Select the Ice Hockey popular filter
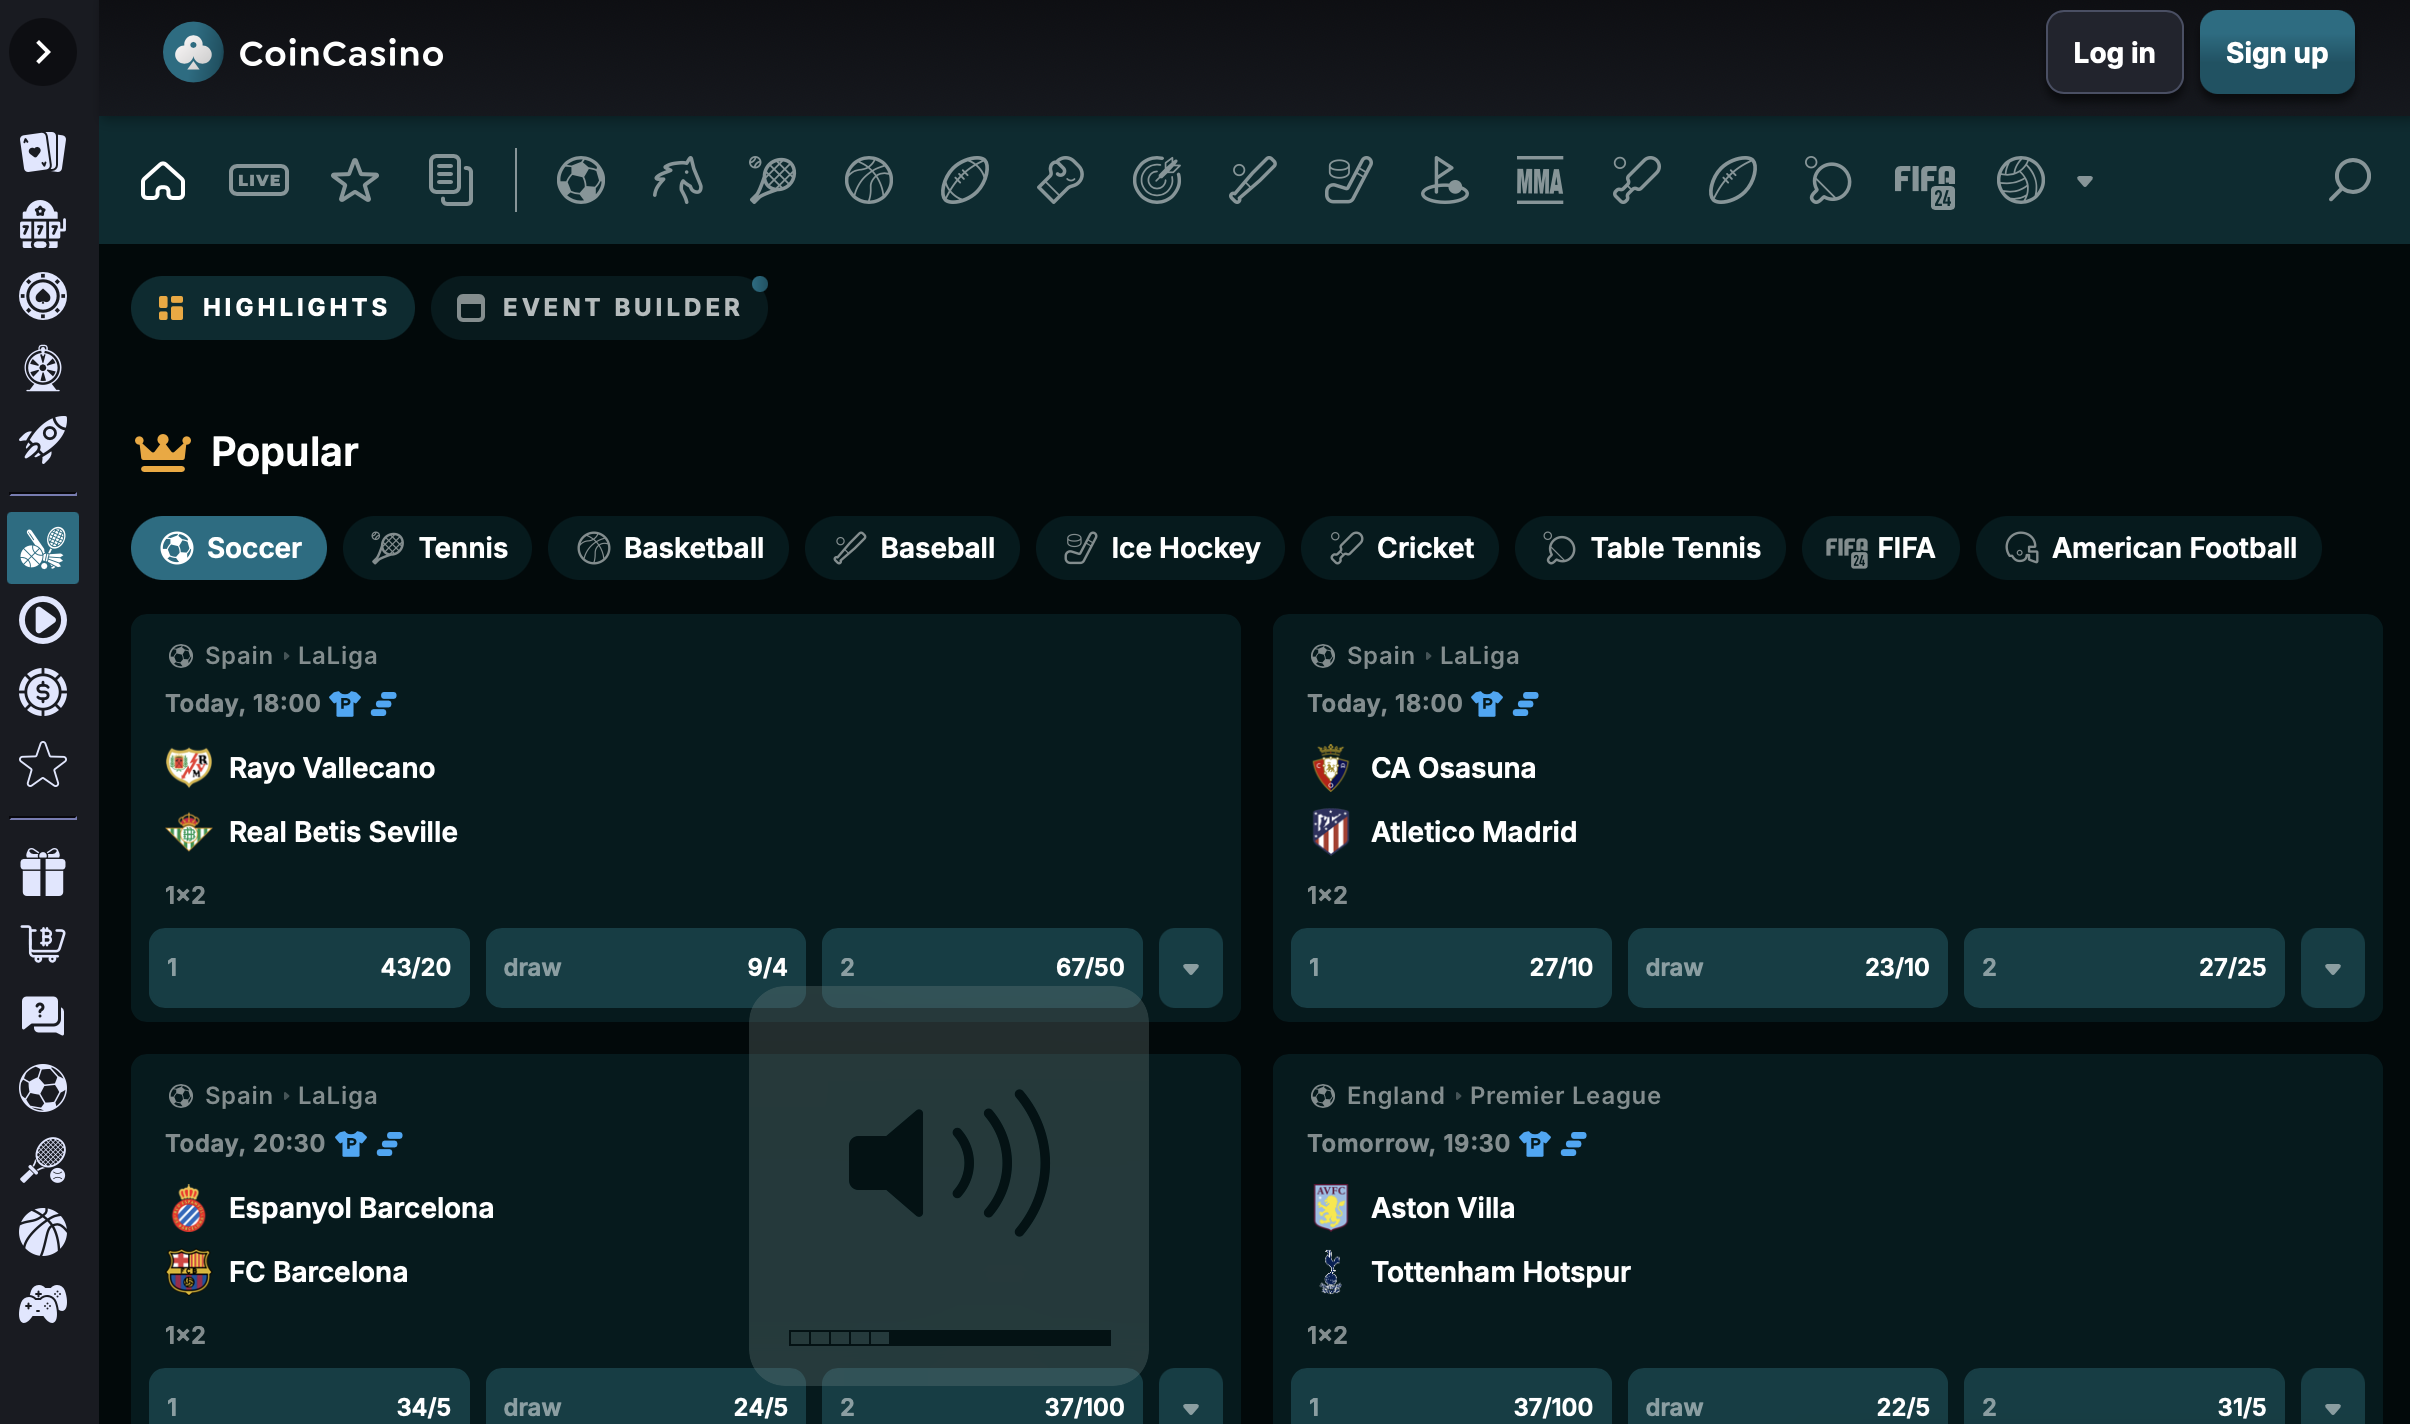 tap(1160, 548)
